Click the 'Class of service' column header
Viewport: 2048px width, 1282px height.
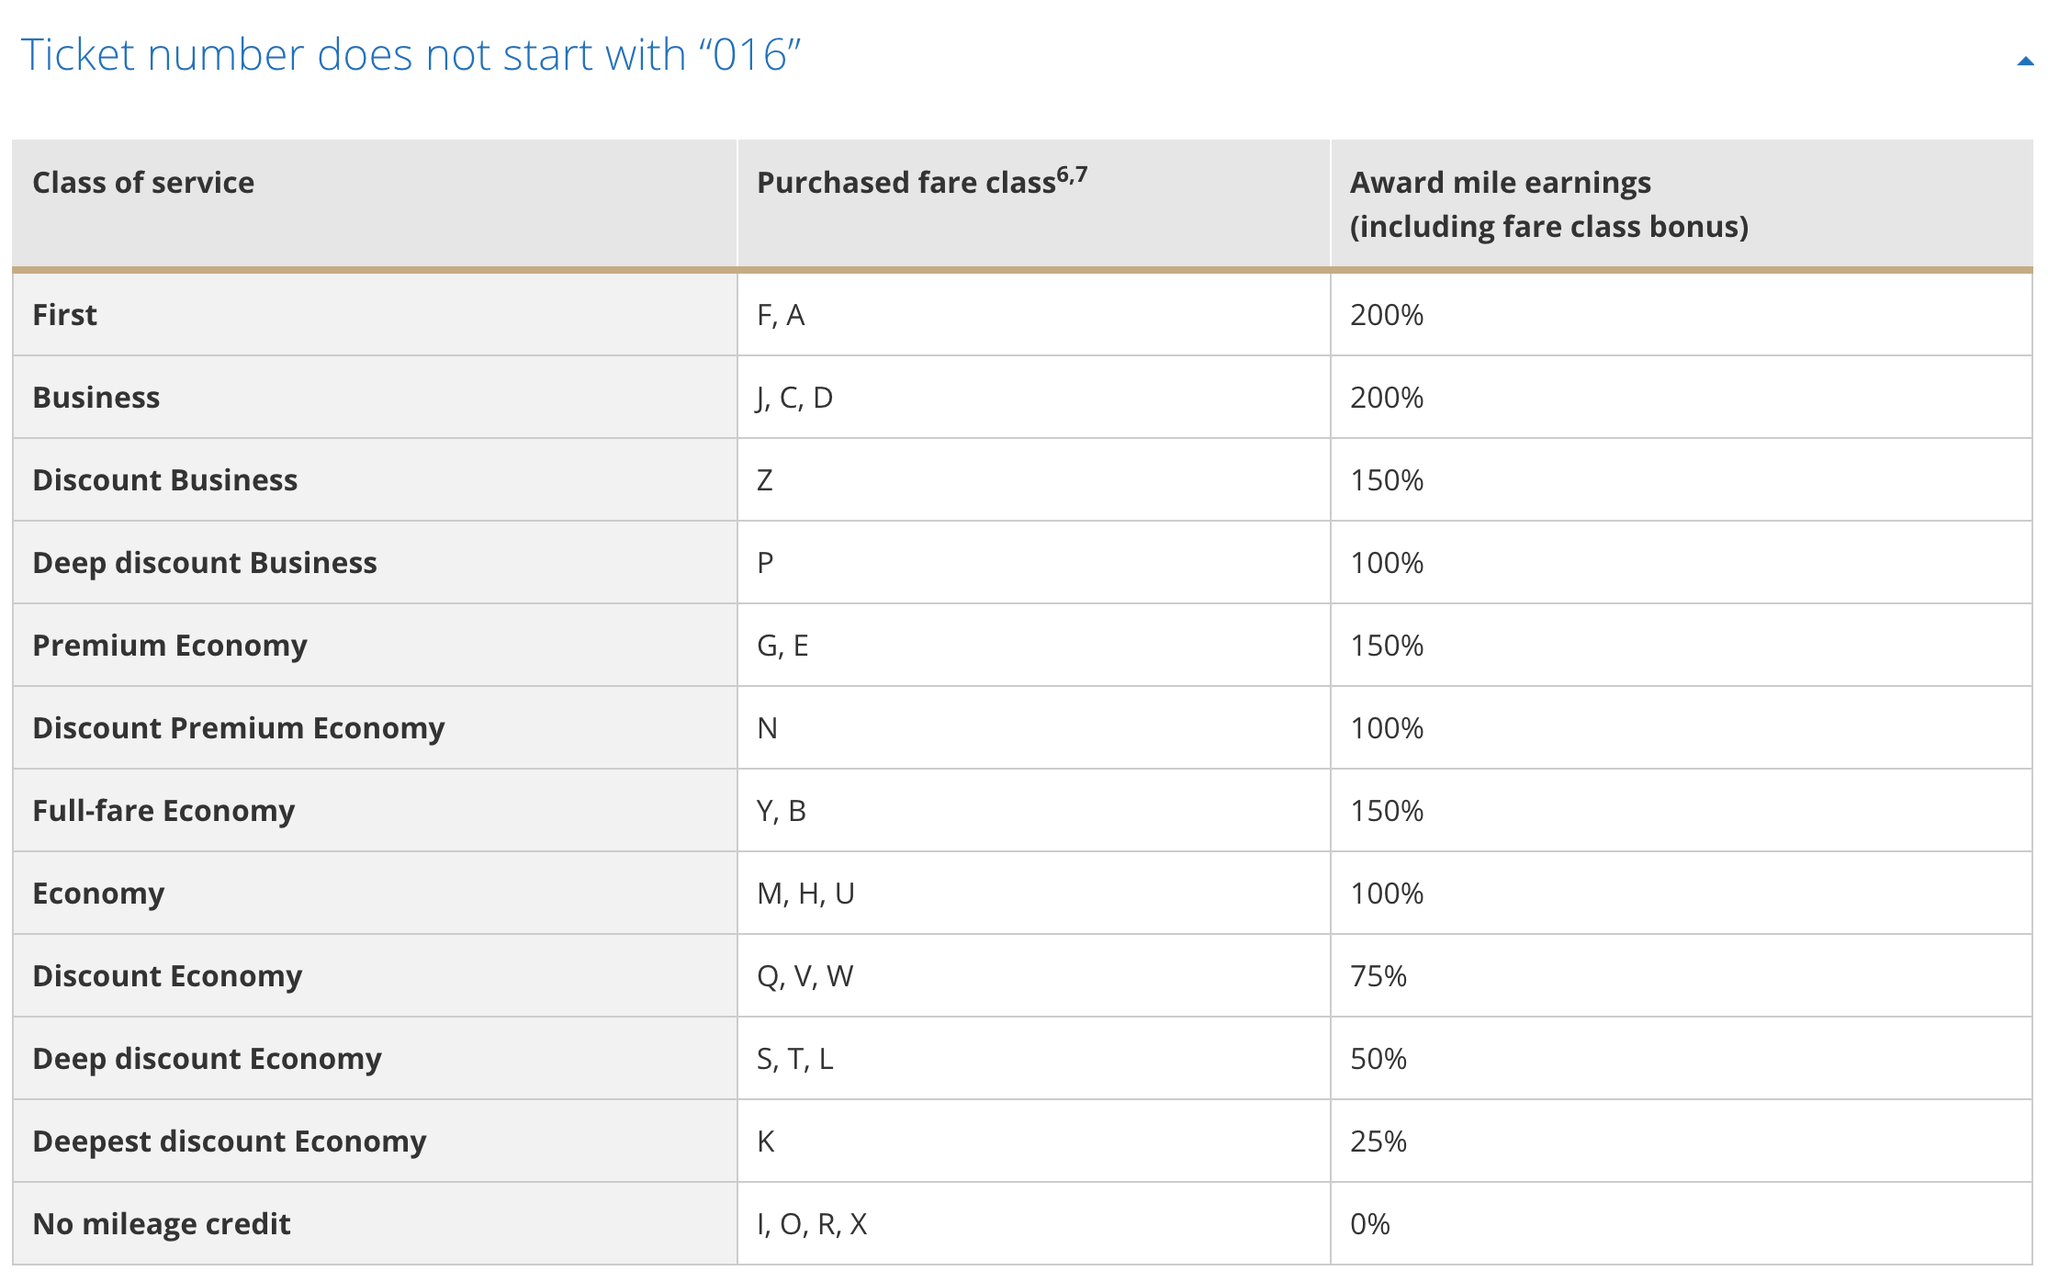(x=143, y=183)
